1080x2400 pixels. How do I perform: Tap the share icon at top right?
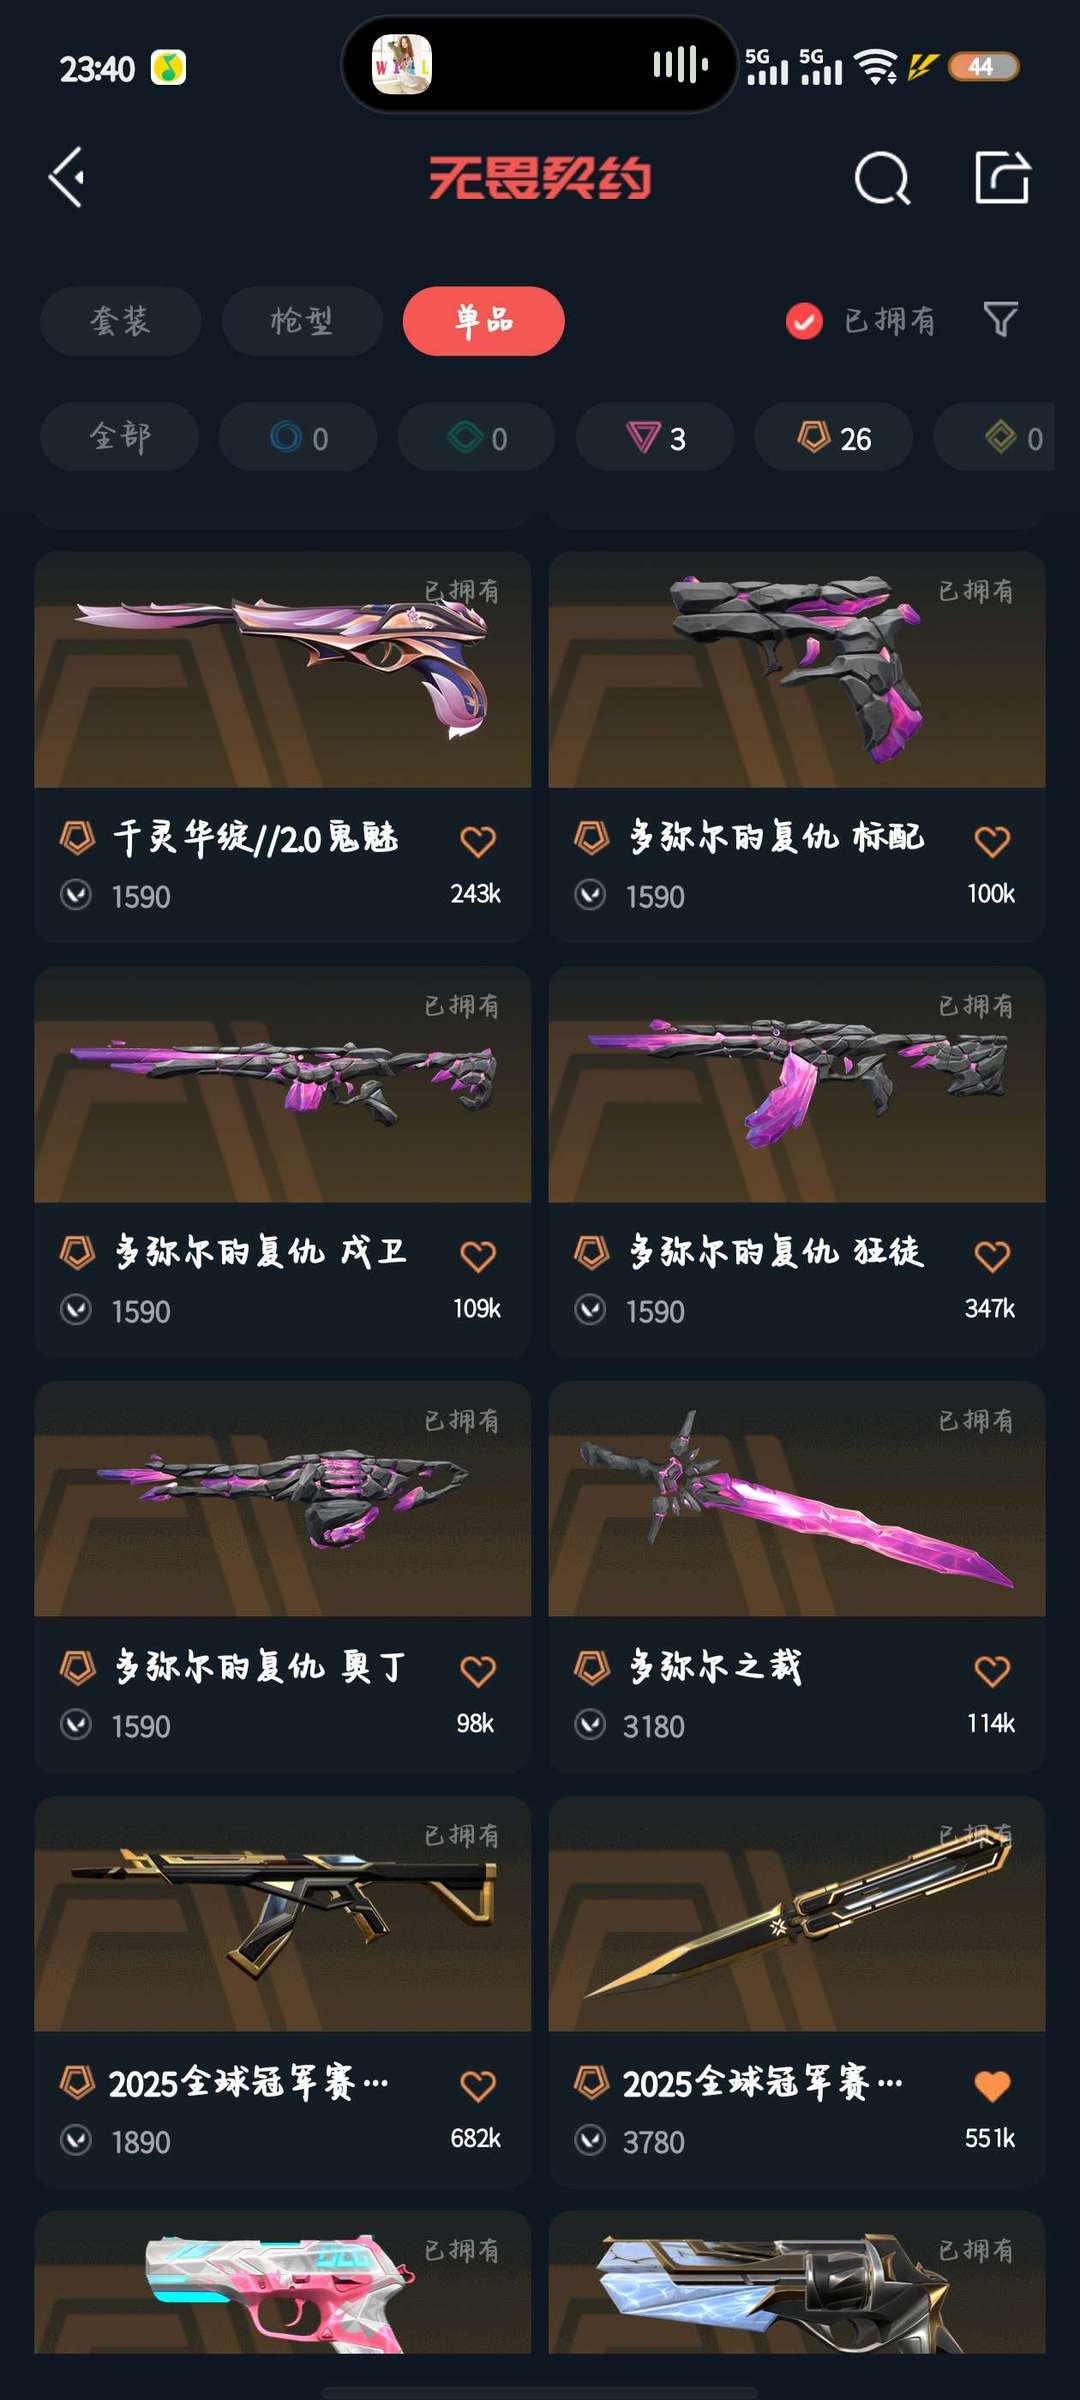(x=1002, y=178)
